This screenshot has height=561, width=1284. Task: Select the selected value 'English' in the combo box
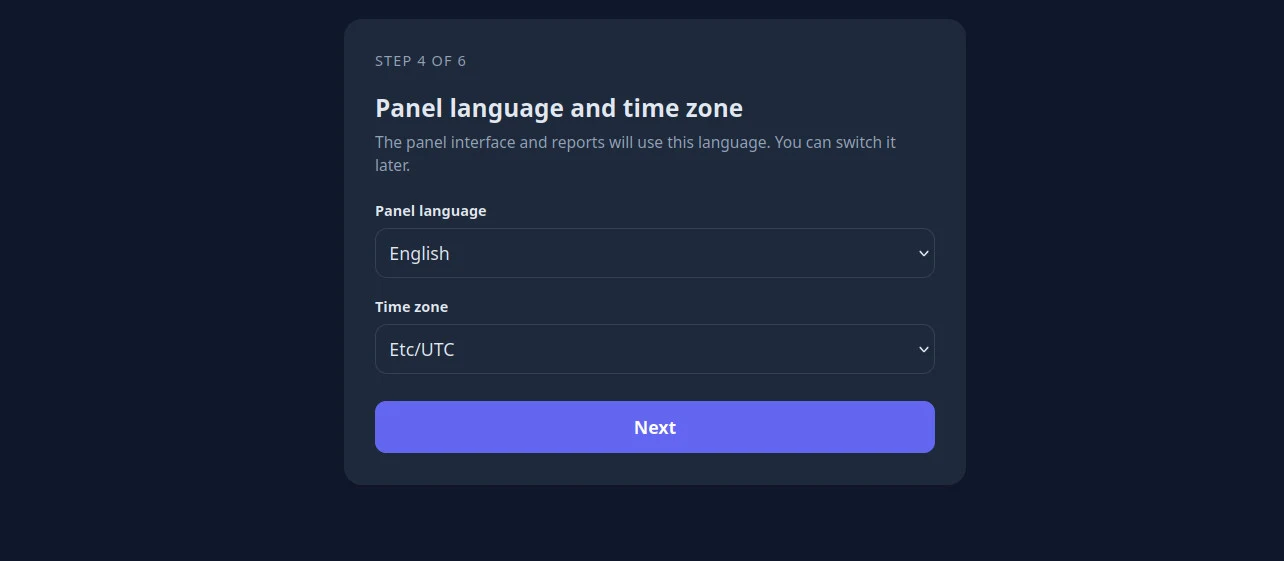coord(419,254)
